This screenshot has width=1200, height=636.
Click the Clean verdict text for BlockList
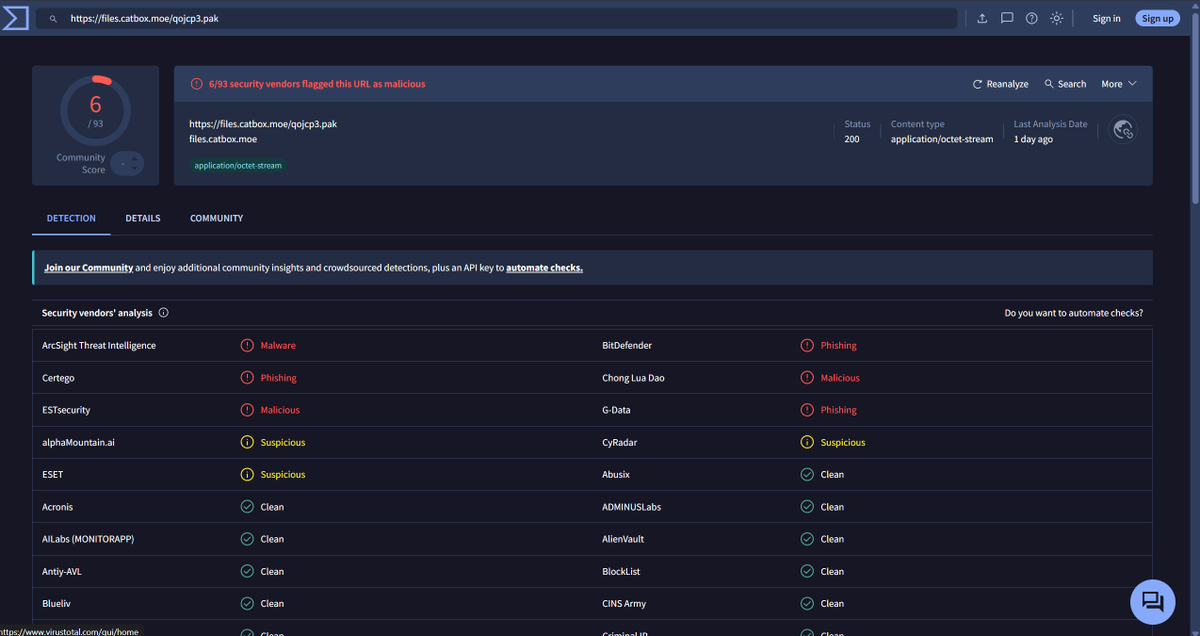[x=832, y=572]
